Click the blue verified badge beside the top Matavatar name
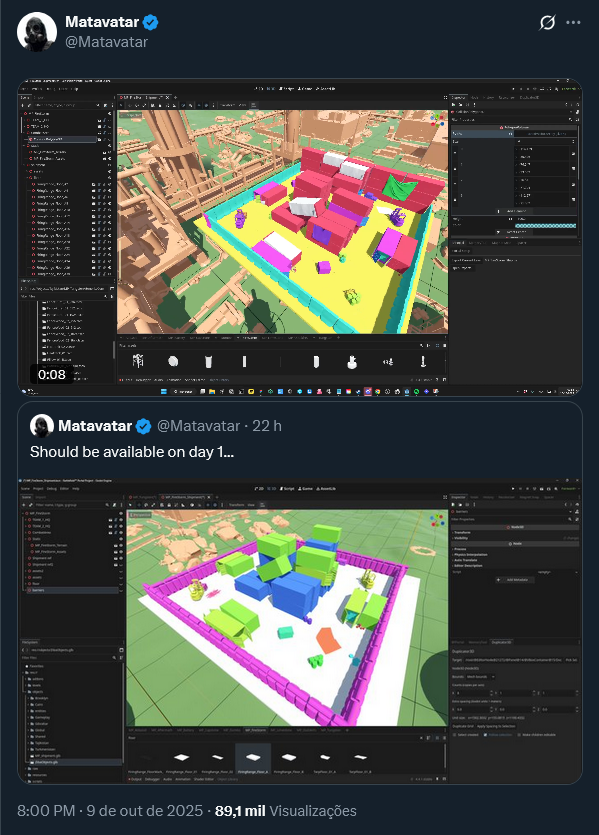 [151, 22]
